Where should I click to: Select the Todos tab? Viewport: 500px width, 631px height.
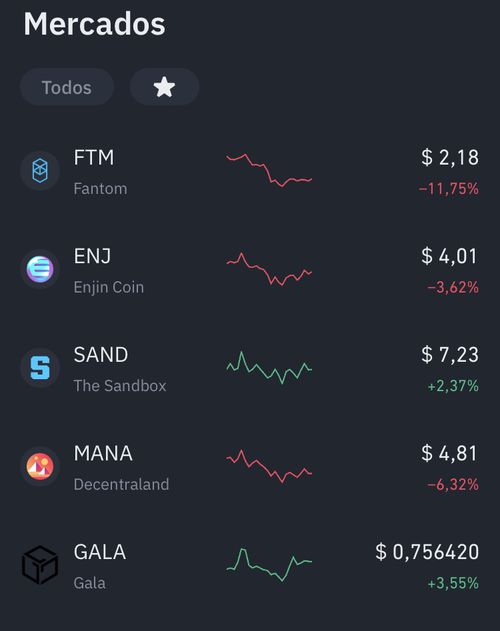(x=67, y=87)
